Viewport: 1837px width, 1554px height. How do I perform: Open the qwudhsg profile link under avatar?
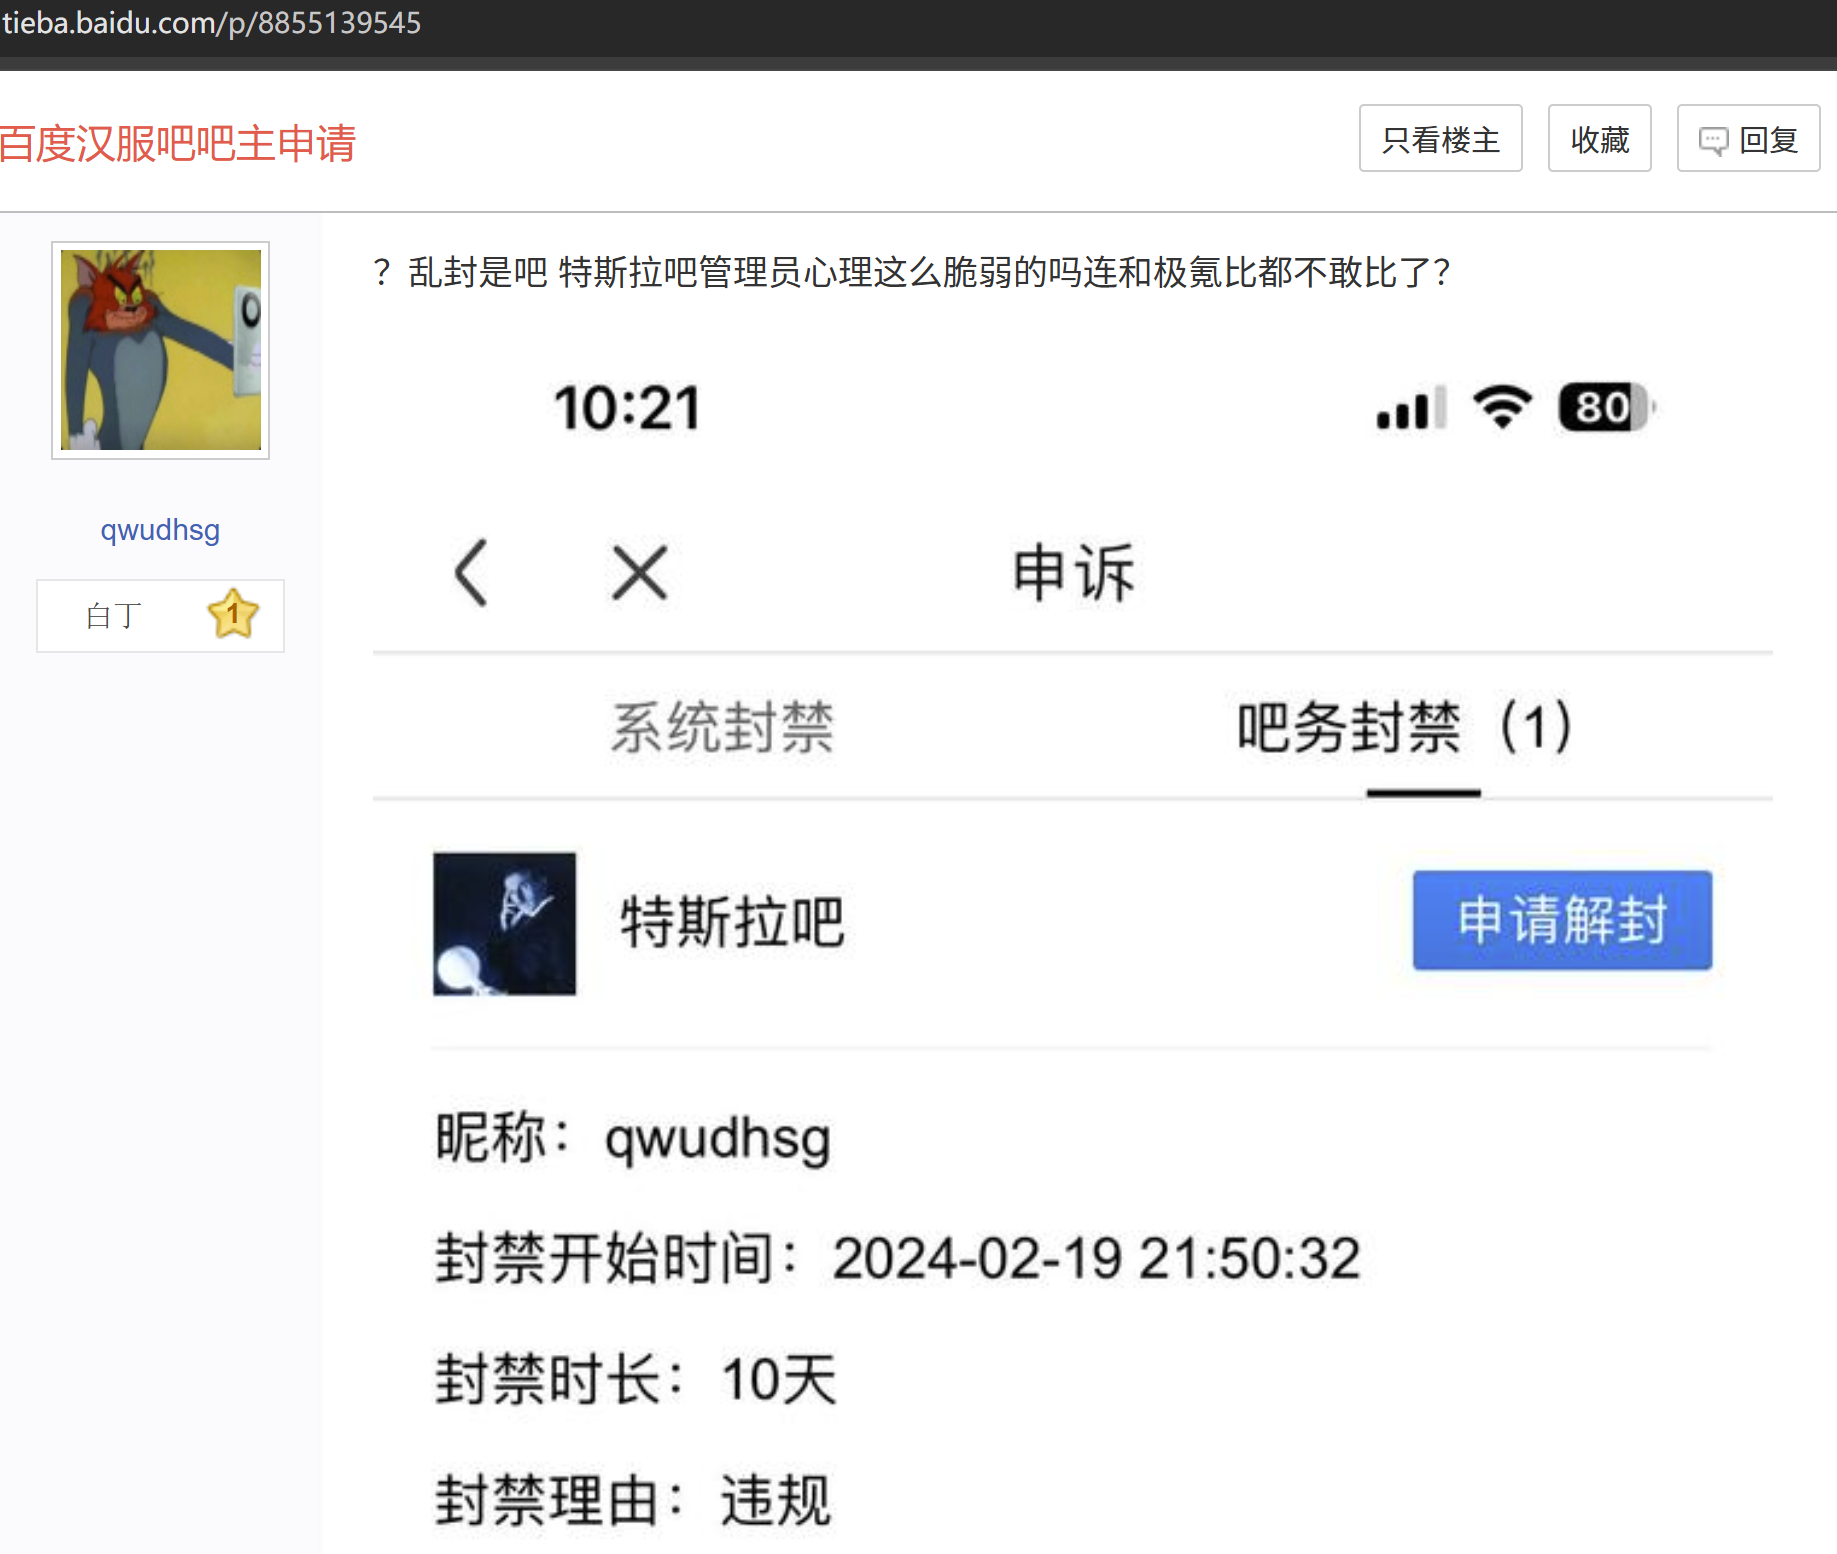[160, 530]
